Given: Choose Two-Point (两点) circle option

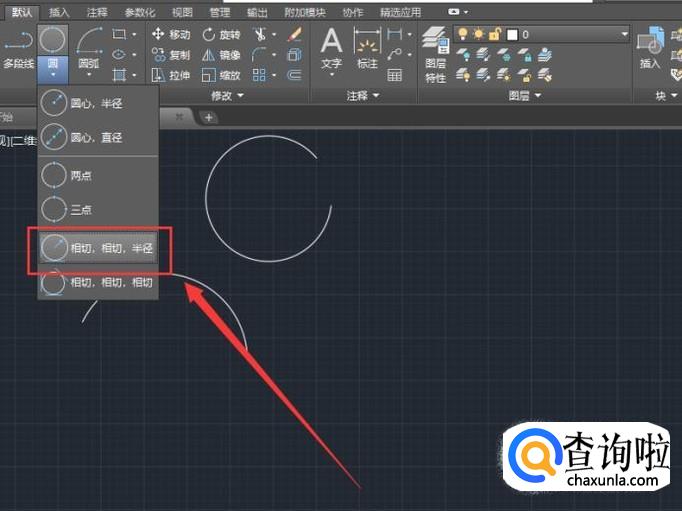Looking at the screenshot, I should (98, 175).
